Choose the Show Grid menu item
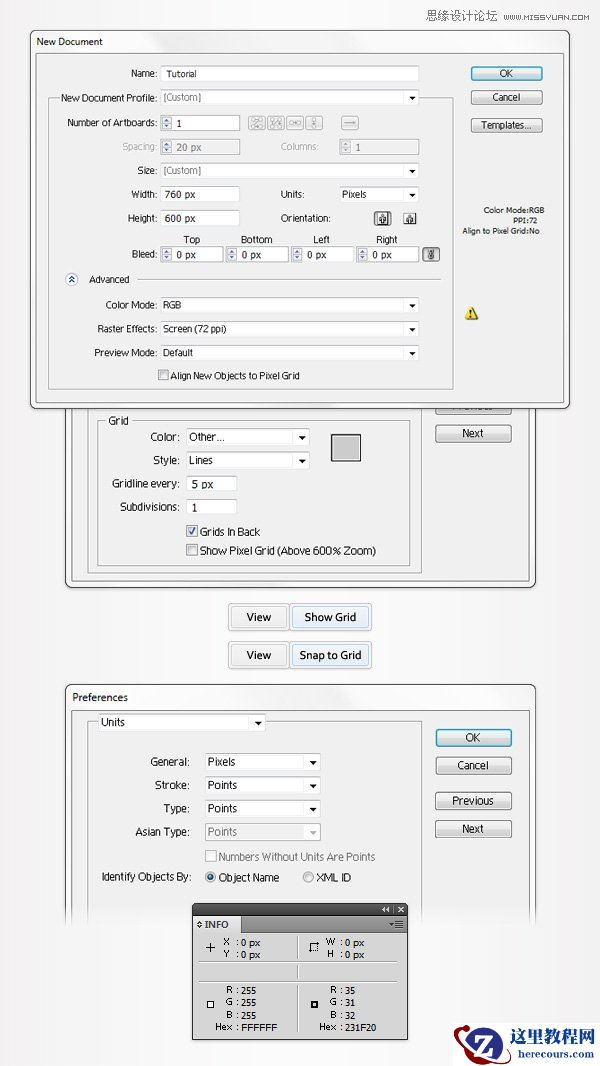Viewport: 600px width, 1066px height. point(330,617)
